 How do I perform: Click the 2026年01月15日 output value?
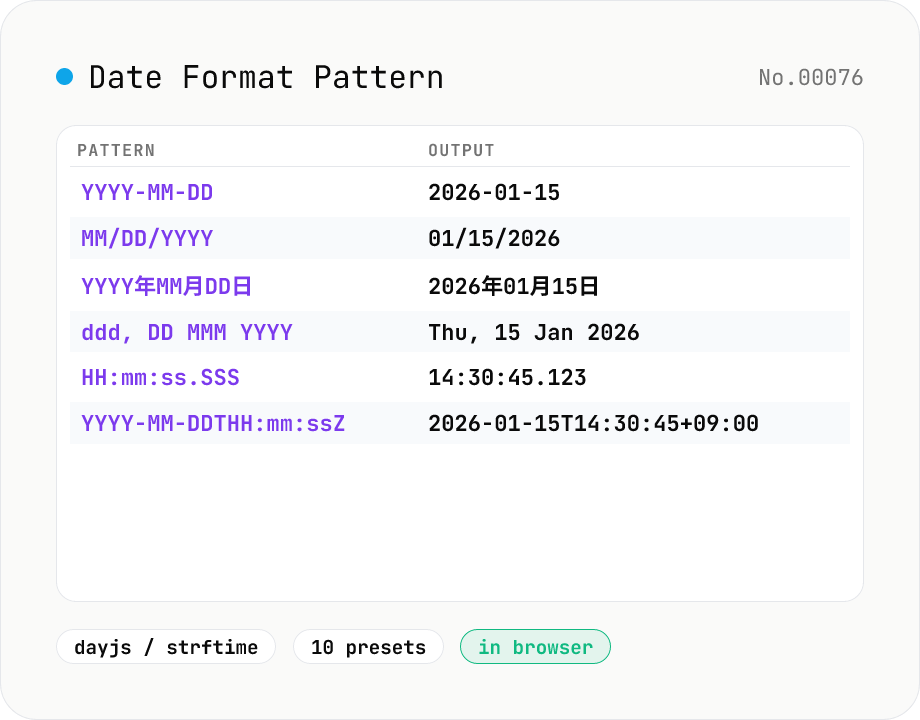point(513,286)
